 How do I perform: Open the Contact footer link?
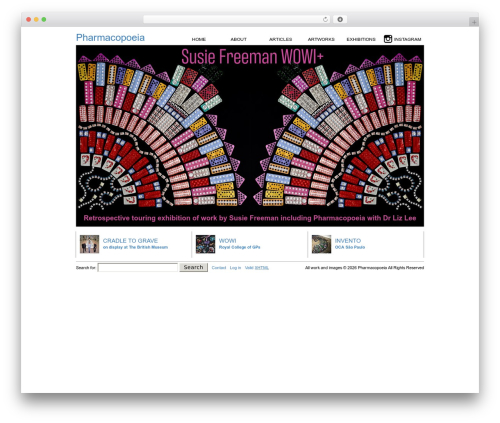pyautogui.click(x=219, y=268)
